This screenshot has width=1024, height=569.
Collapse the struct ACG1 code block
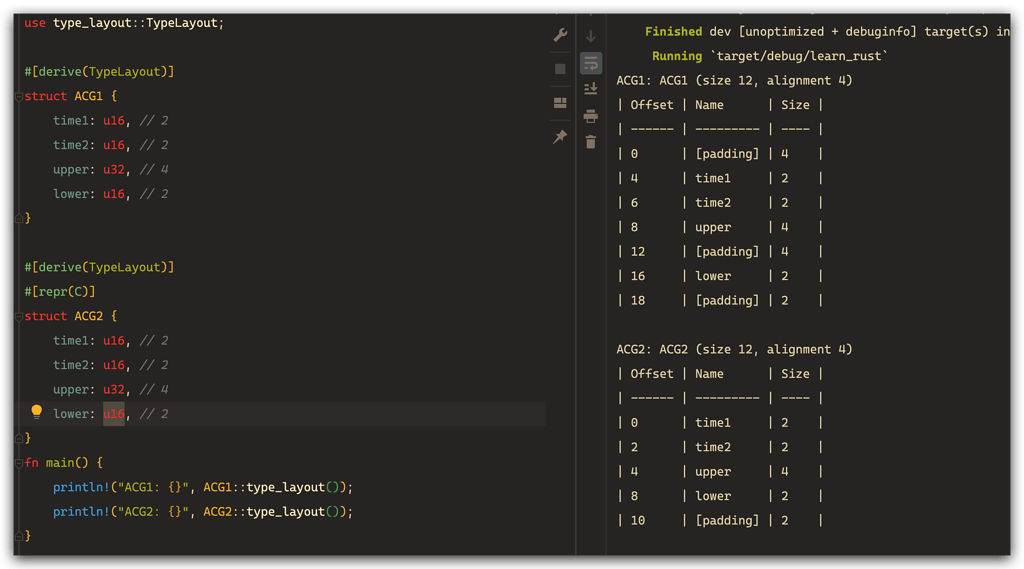(18, 97)
